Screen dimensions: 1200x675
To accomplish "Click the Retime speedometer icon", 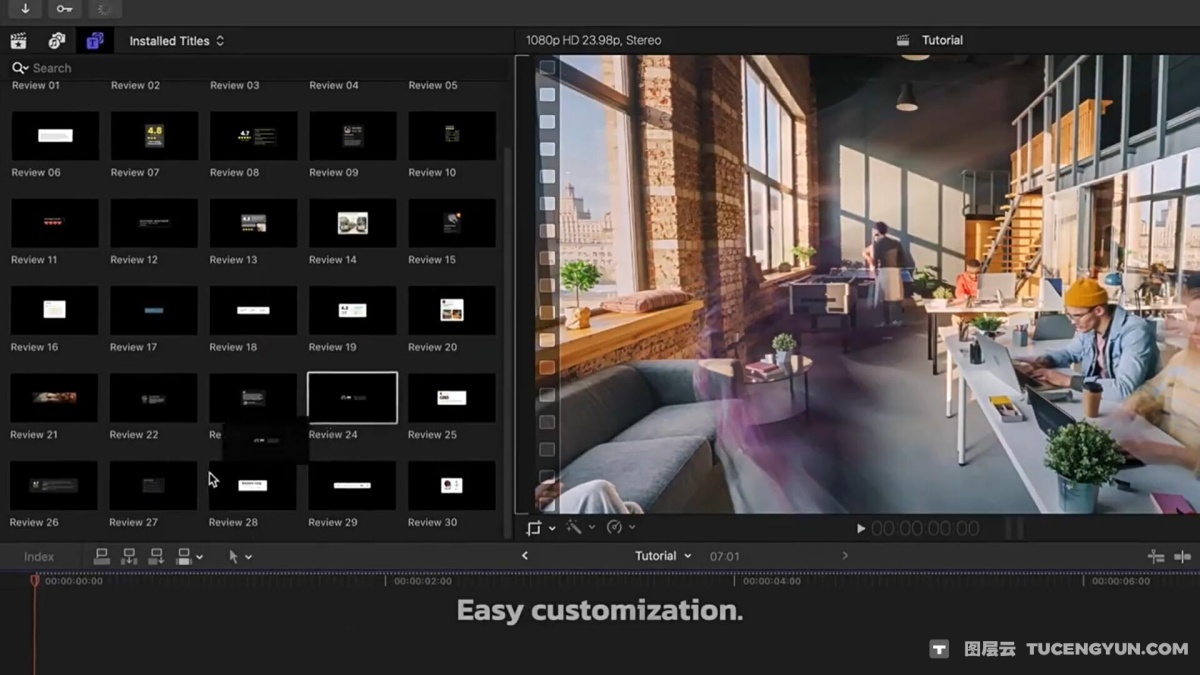I will (x=614, y=527).
